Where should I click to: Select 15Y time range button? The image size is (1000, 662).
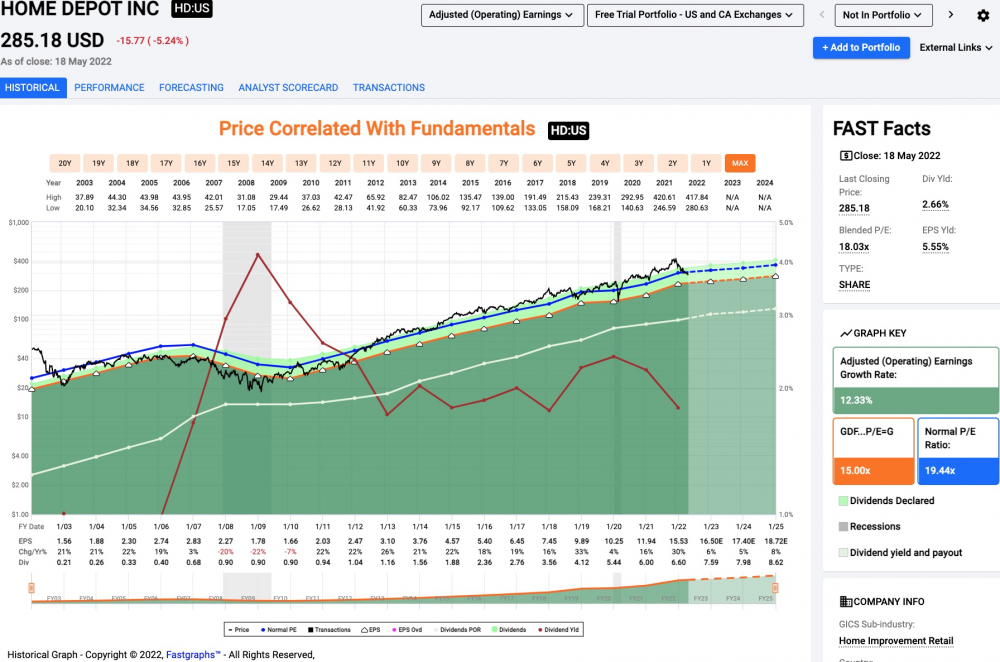point(233,163)
